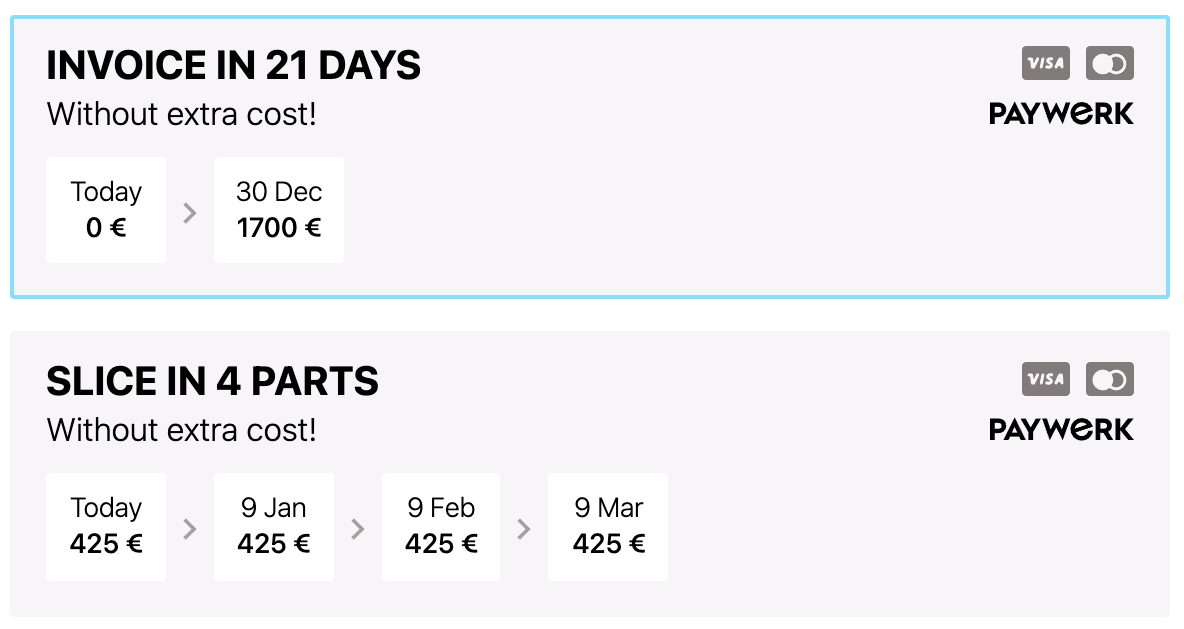
Task: Select the Invoice in 21 Days option
Action: [x=590, y=157]
